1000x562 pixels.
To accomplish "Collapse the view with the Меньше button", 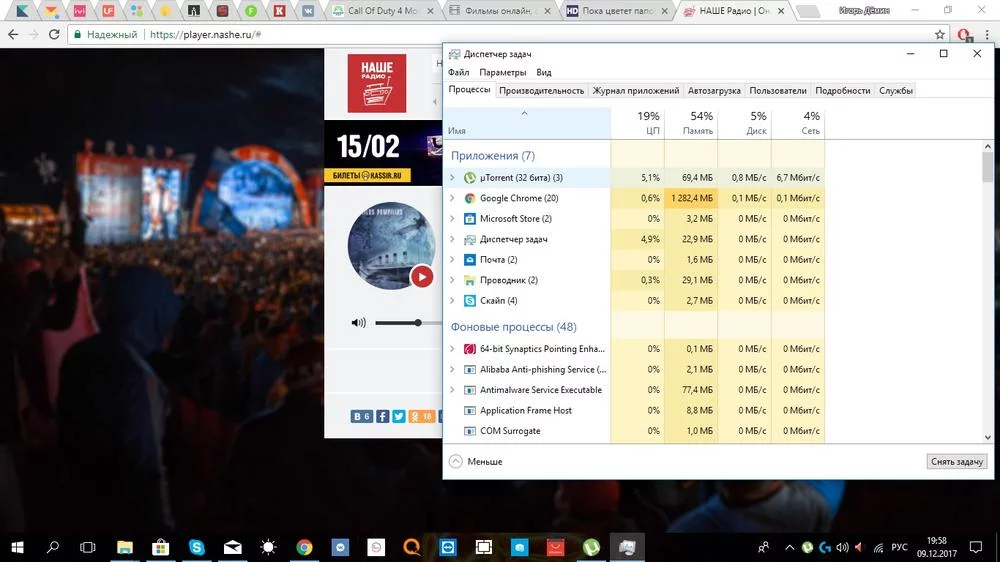I will tap(476, 461).
